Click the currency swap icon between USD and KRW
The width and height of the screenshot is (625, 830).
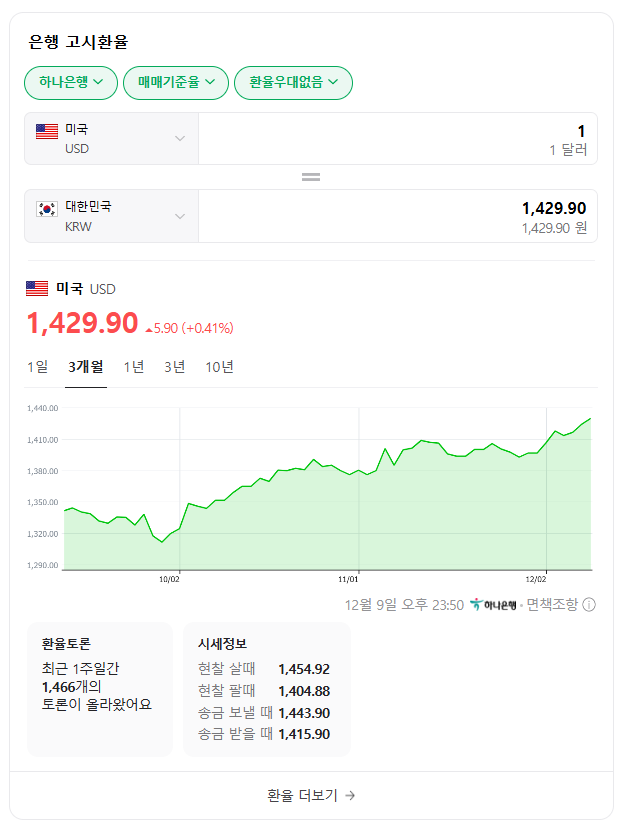[x=311, y=176]
